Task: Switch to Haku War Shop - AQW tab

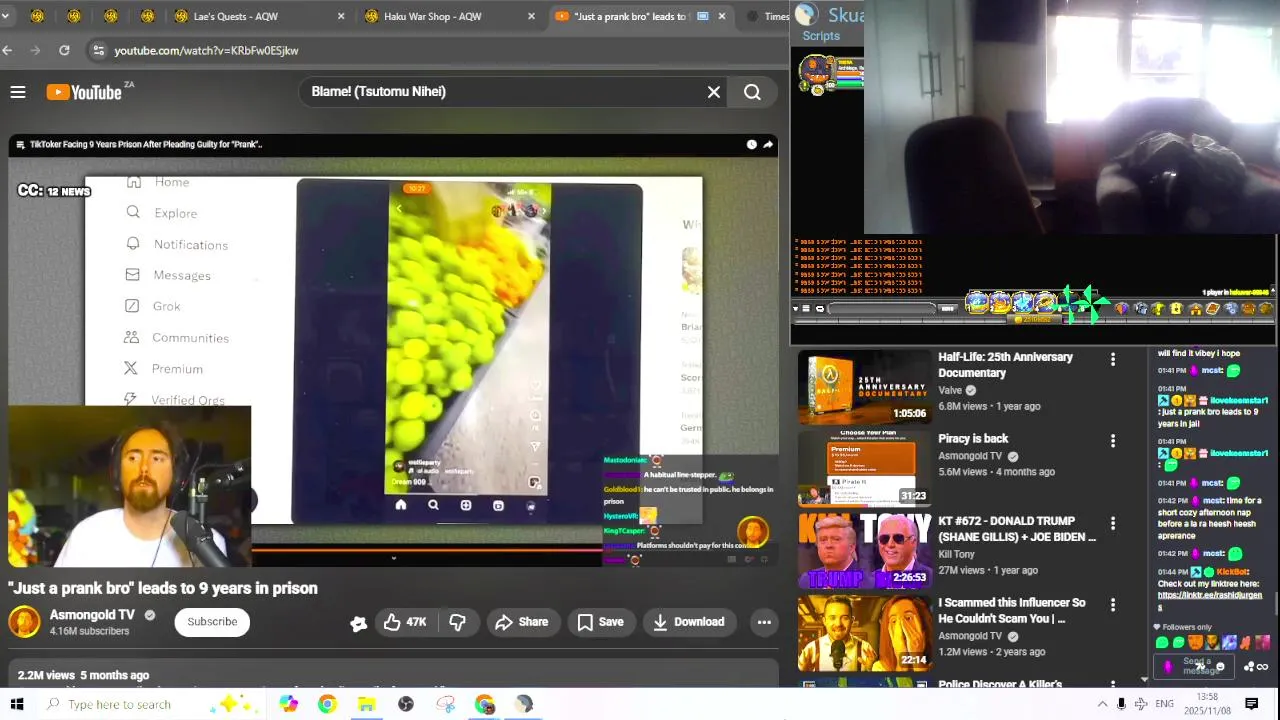Action: pyautogui.click(x=450, y=16)
